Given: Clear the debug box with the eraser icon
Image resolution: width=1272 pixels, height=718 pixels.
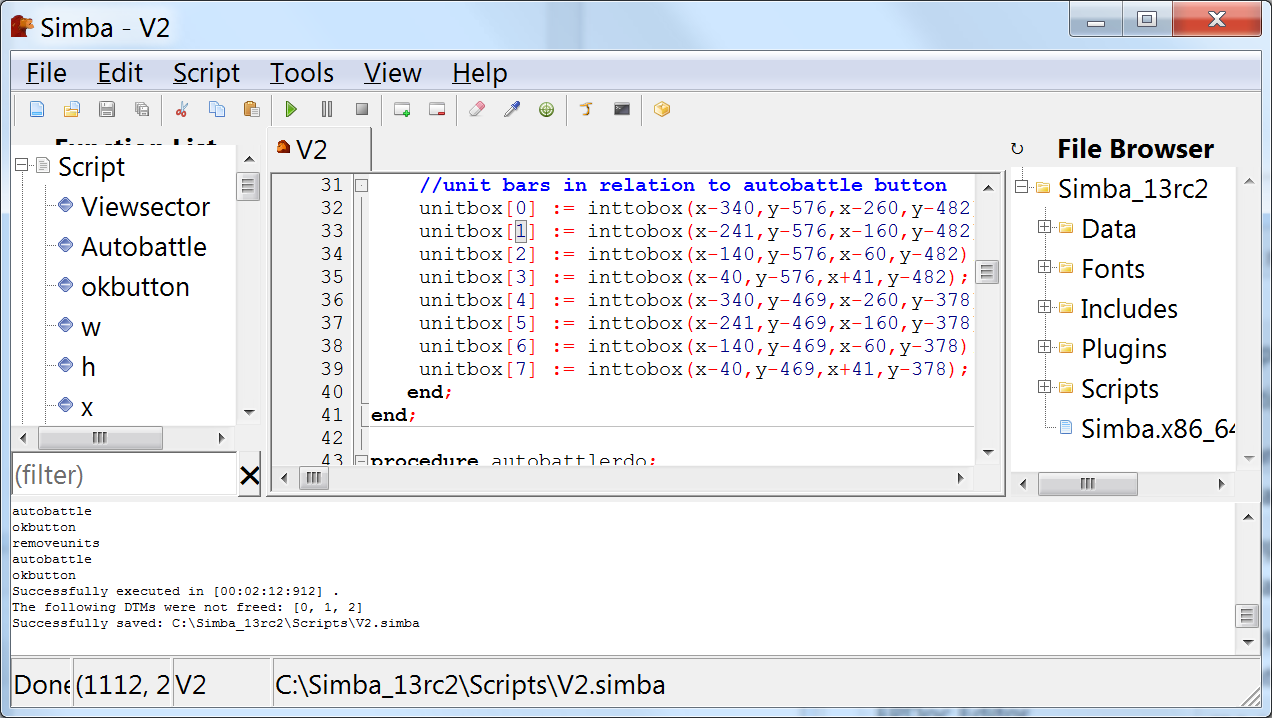Looking at the screenshot, I should (477, 109).
